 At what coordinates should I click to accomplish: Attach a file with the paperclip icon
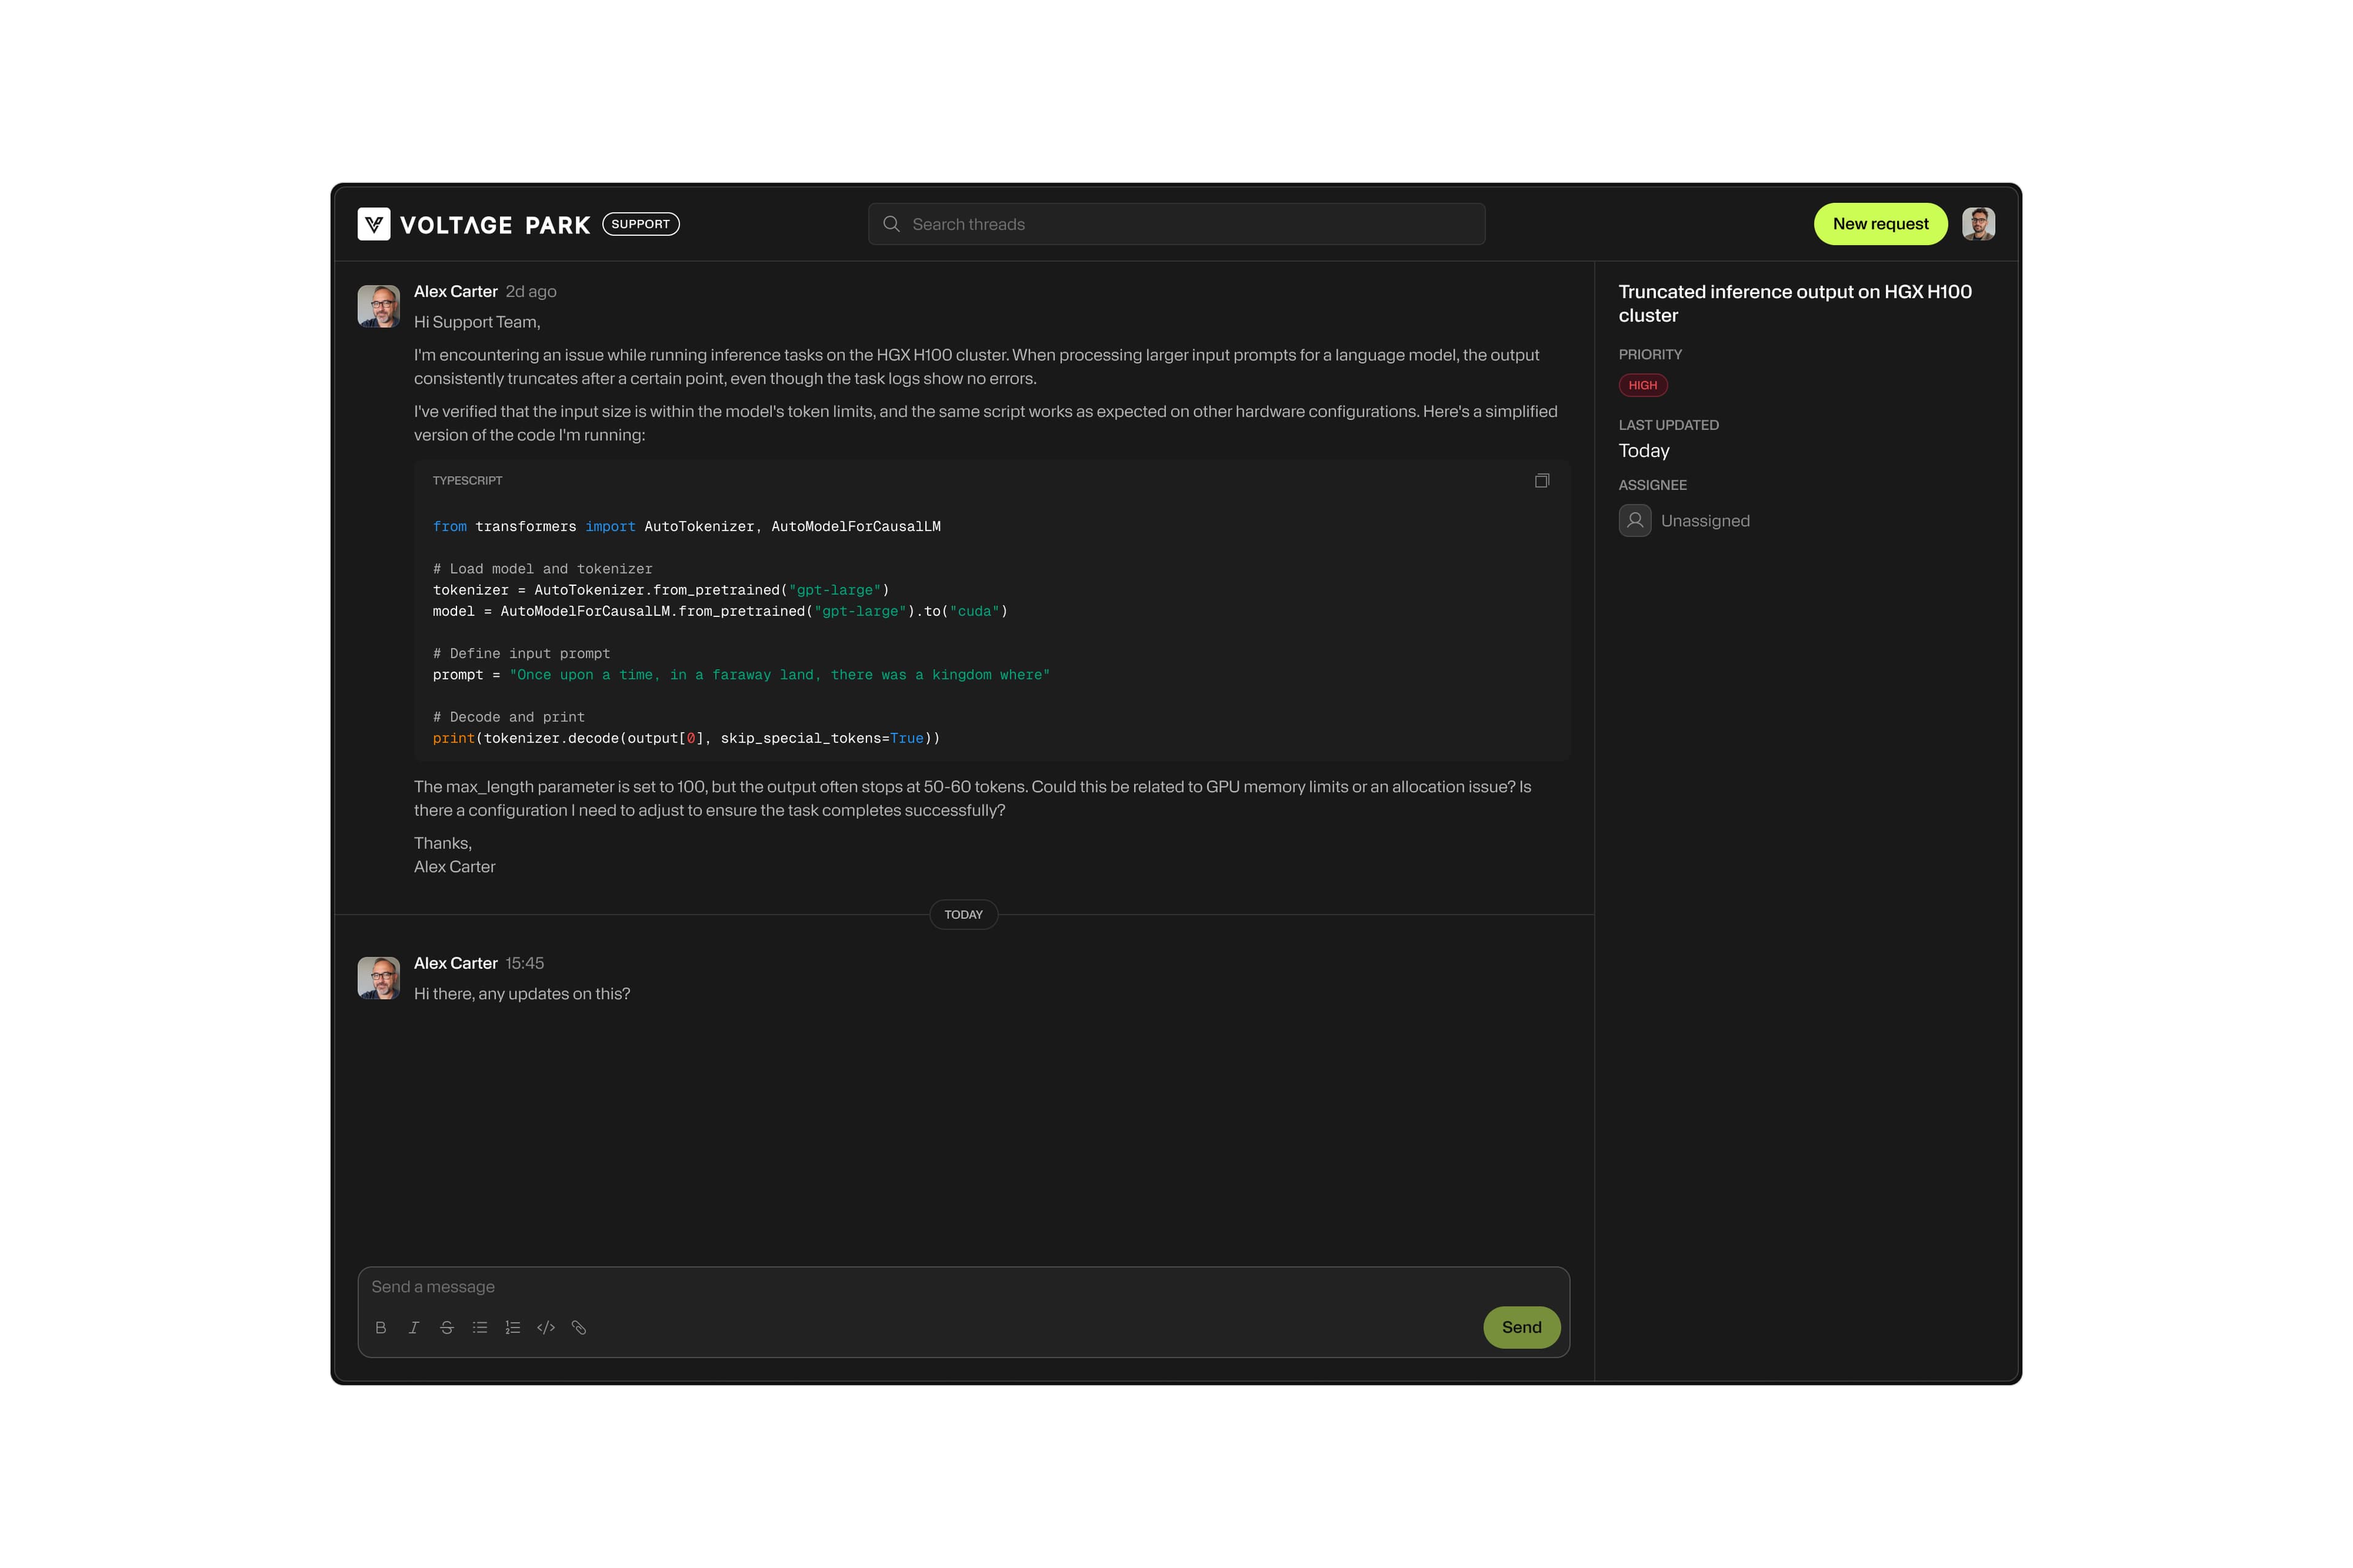coord(579,1327)
